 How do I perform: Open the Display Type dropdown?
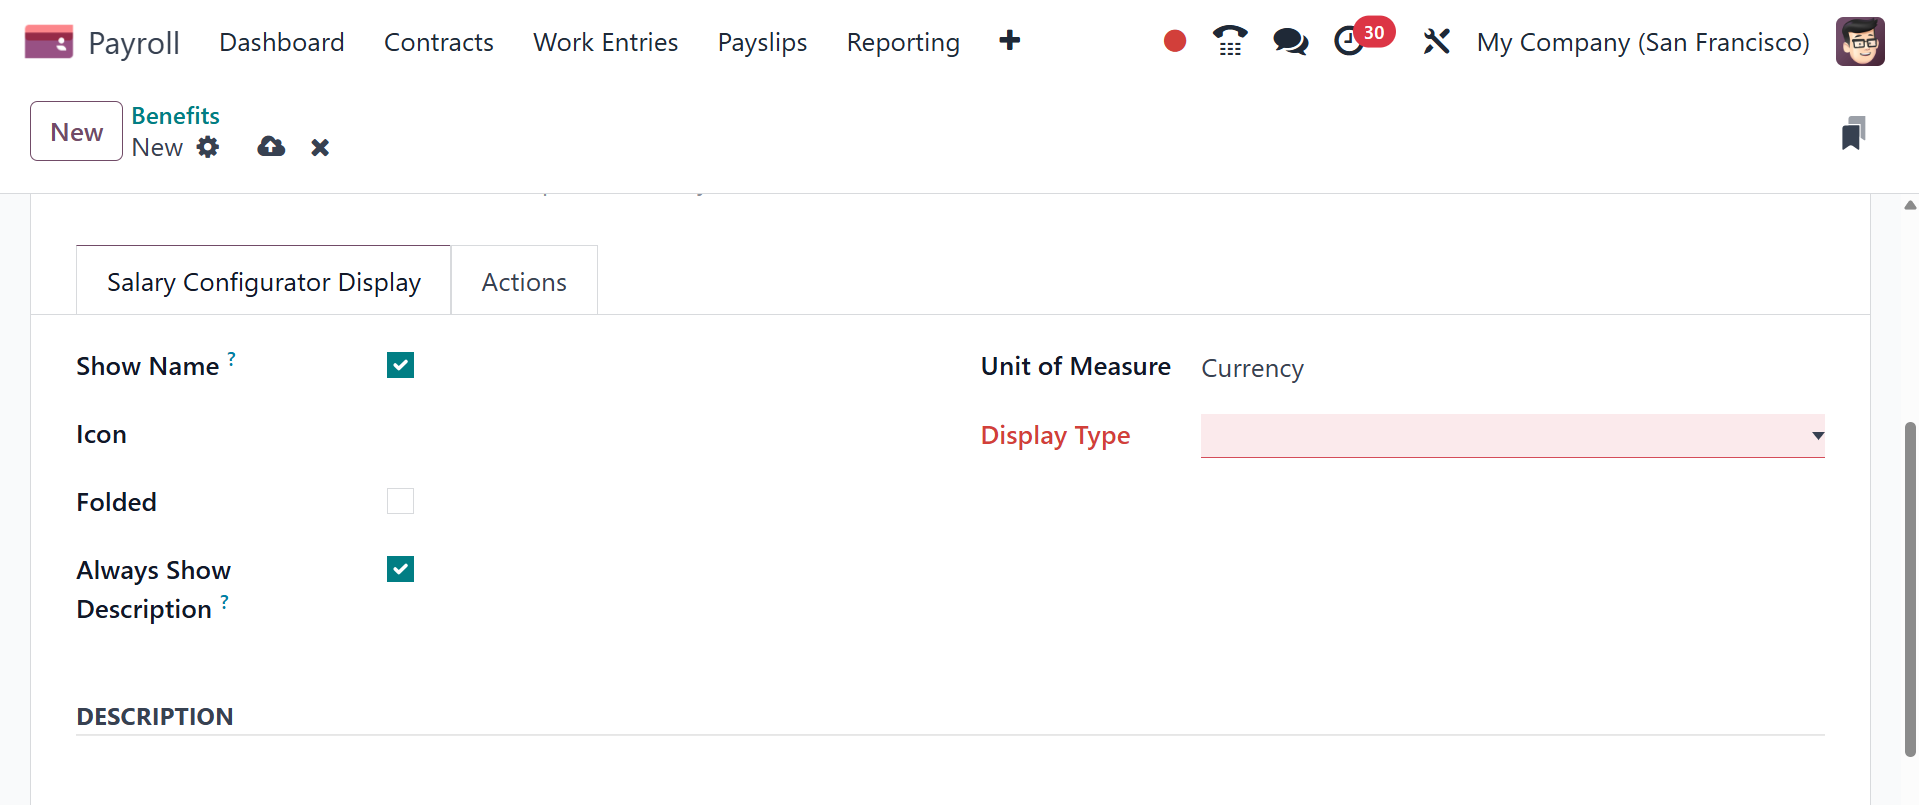pyautogui.click(x=1512, y=436)
